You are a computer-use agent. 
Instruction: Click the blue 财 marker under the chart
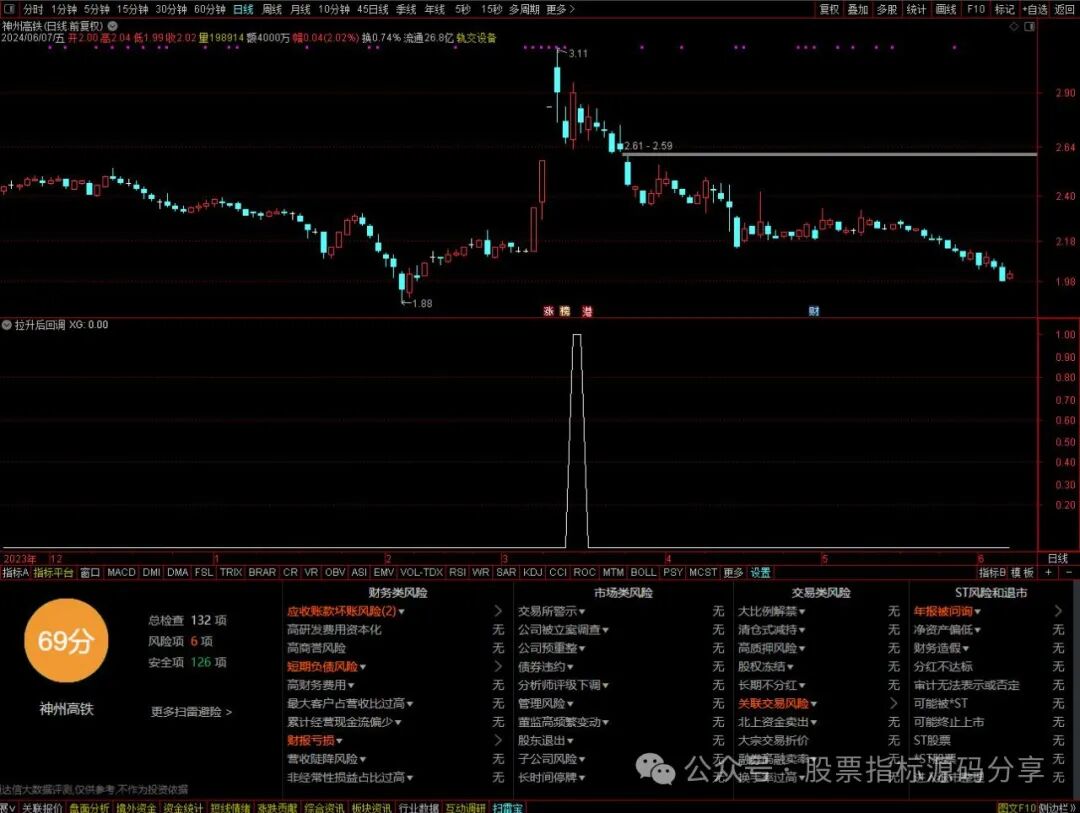[x=813, y=311]
